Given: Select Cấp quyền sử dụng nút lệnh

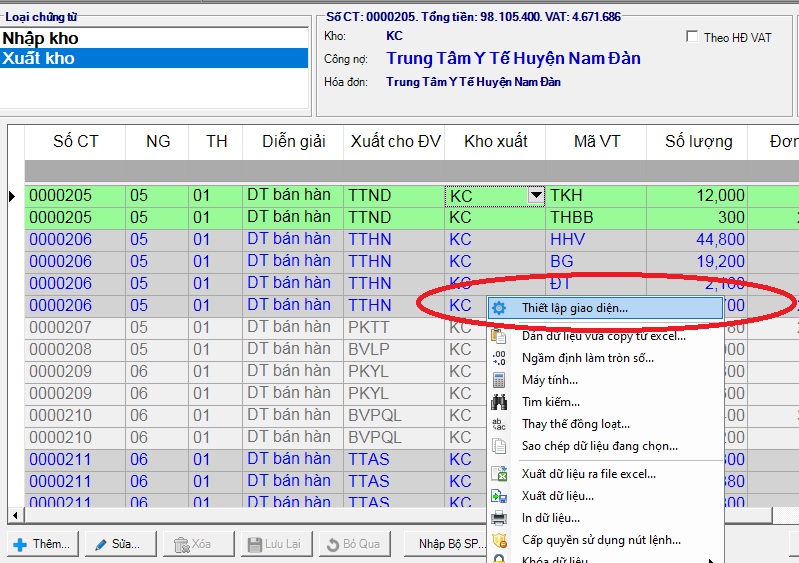Looking at the screenshot, I should coord(605,540).
